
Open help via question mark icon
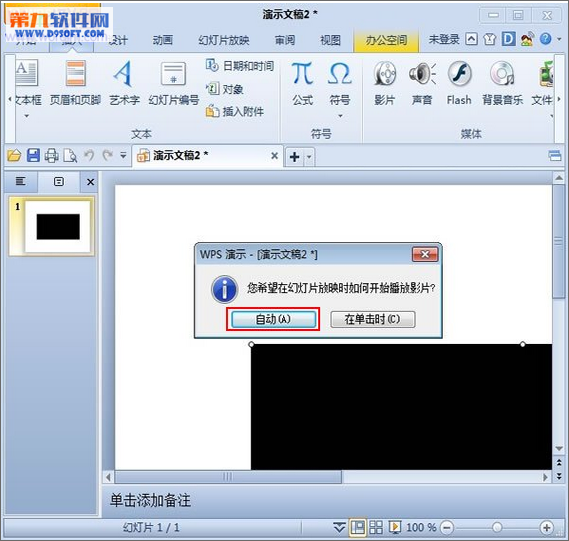point(545,39)
